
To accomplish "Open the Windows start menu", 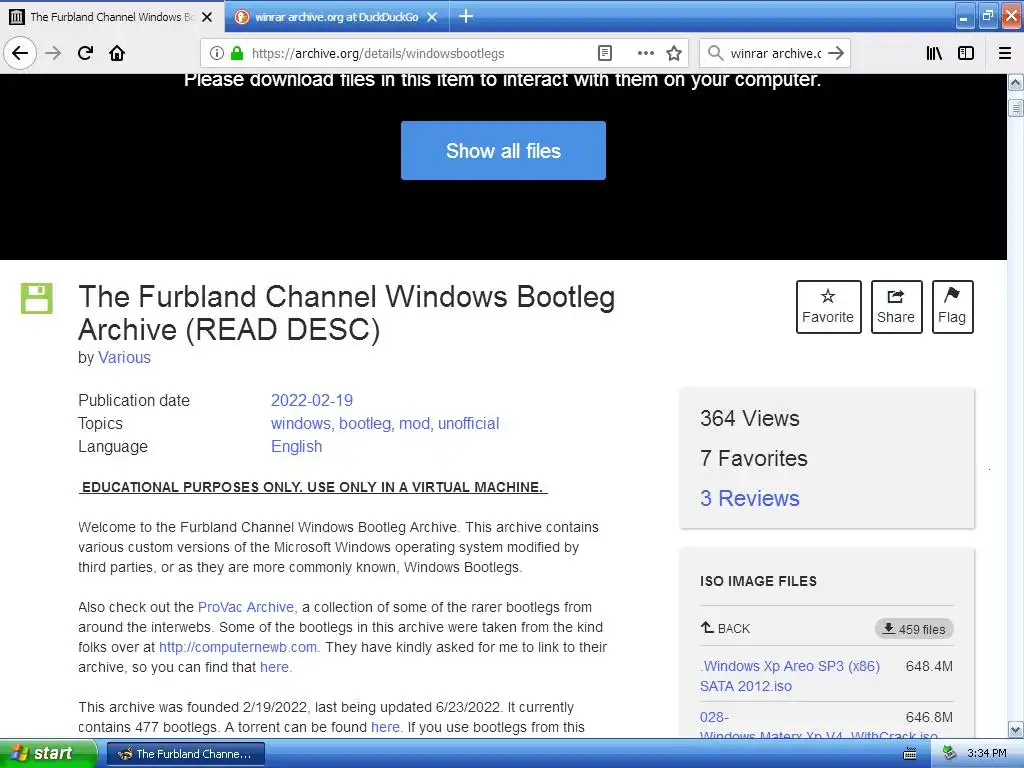I will tap(48, 754).
